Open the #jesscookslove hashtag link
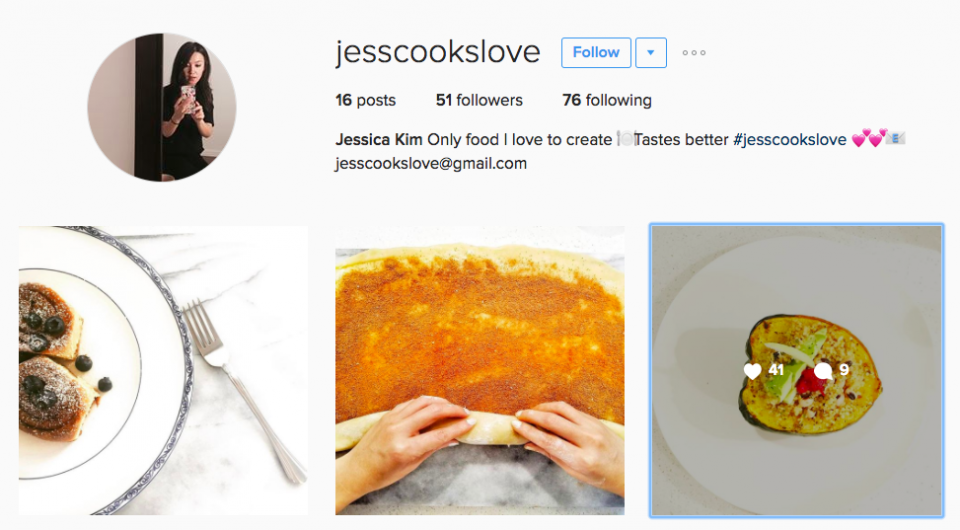 click(x=789, y=140)
